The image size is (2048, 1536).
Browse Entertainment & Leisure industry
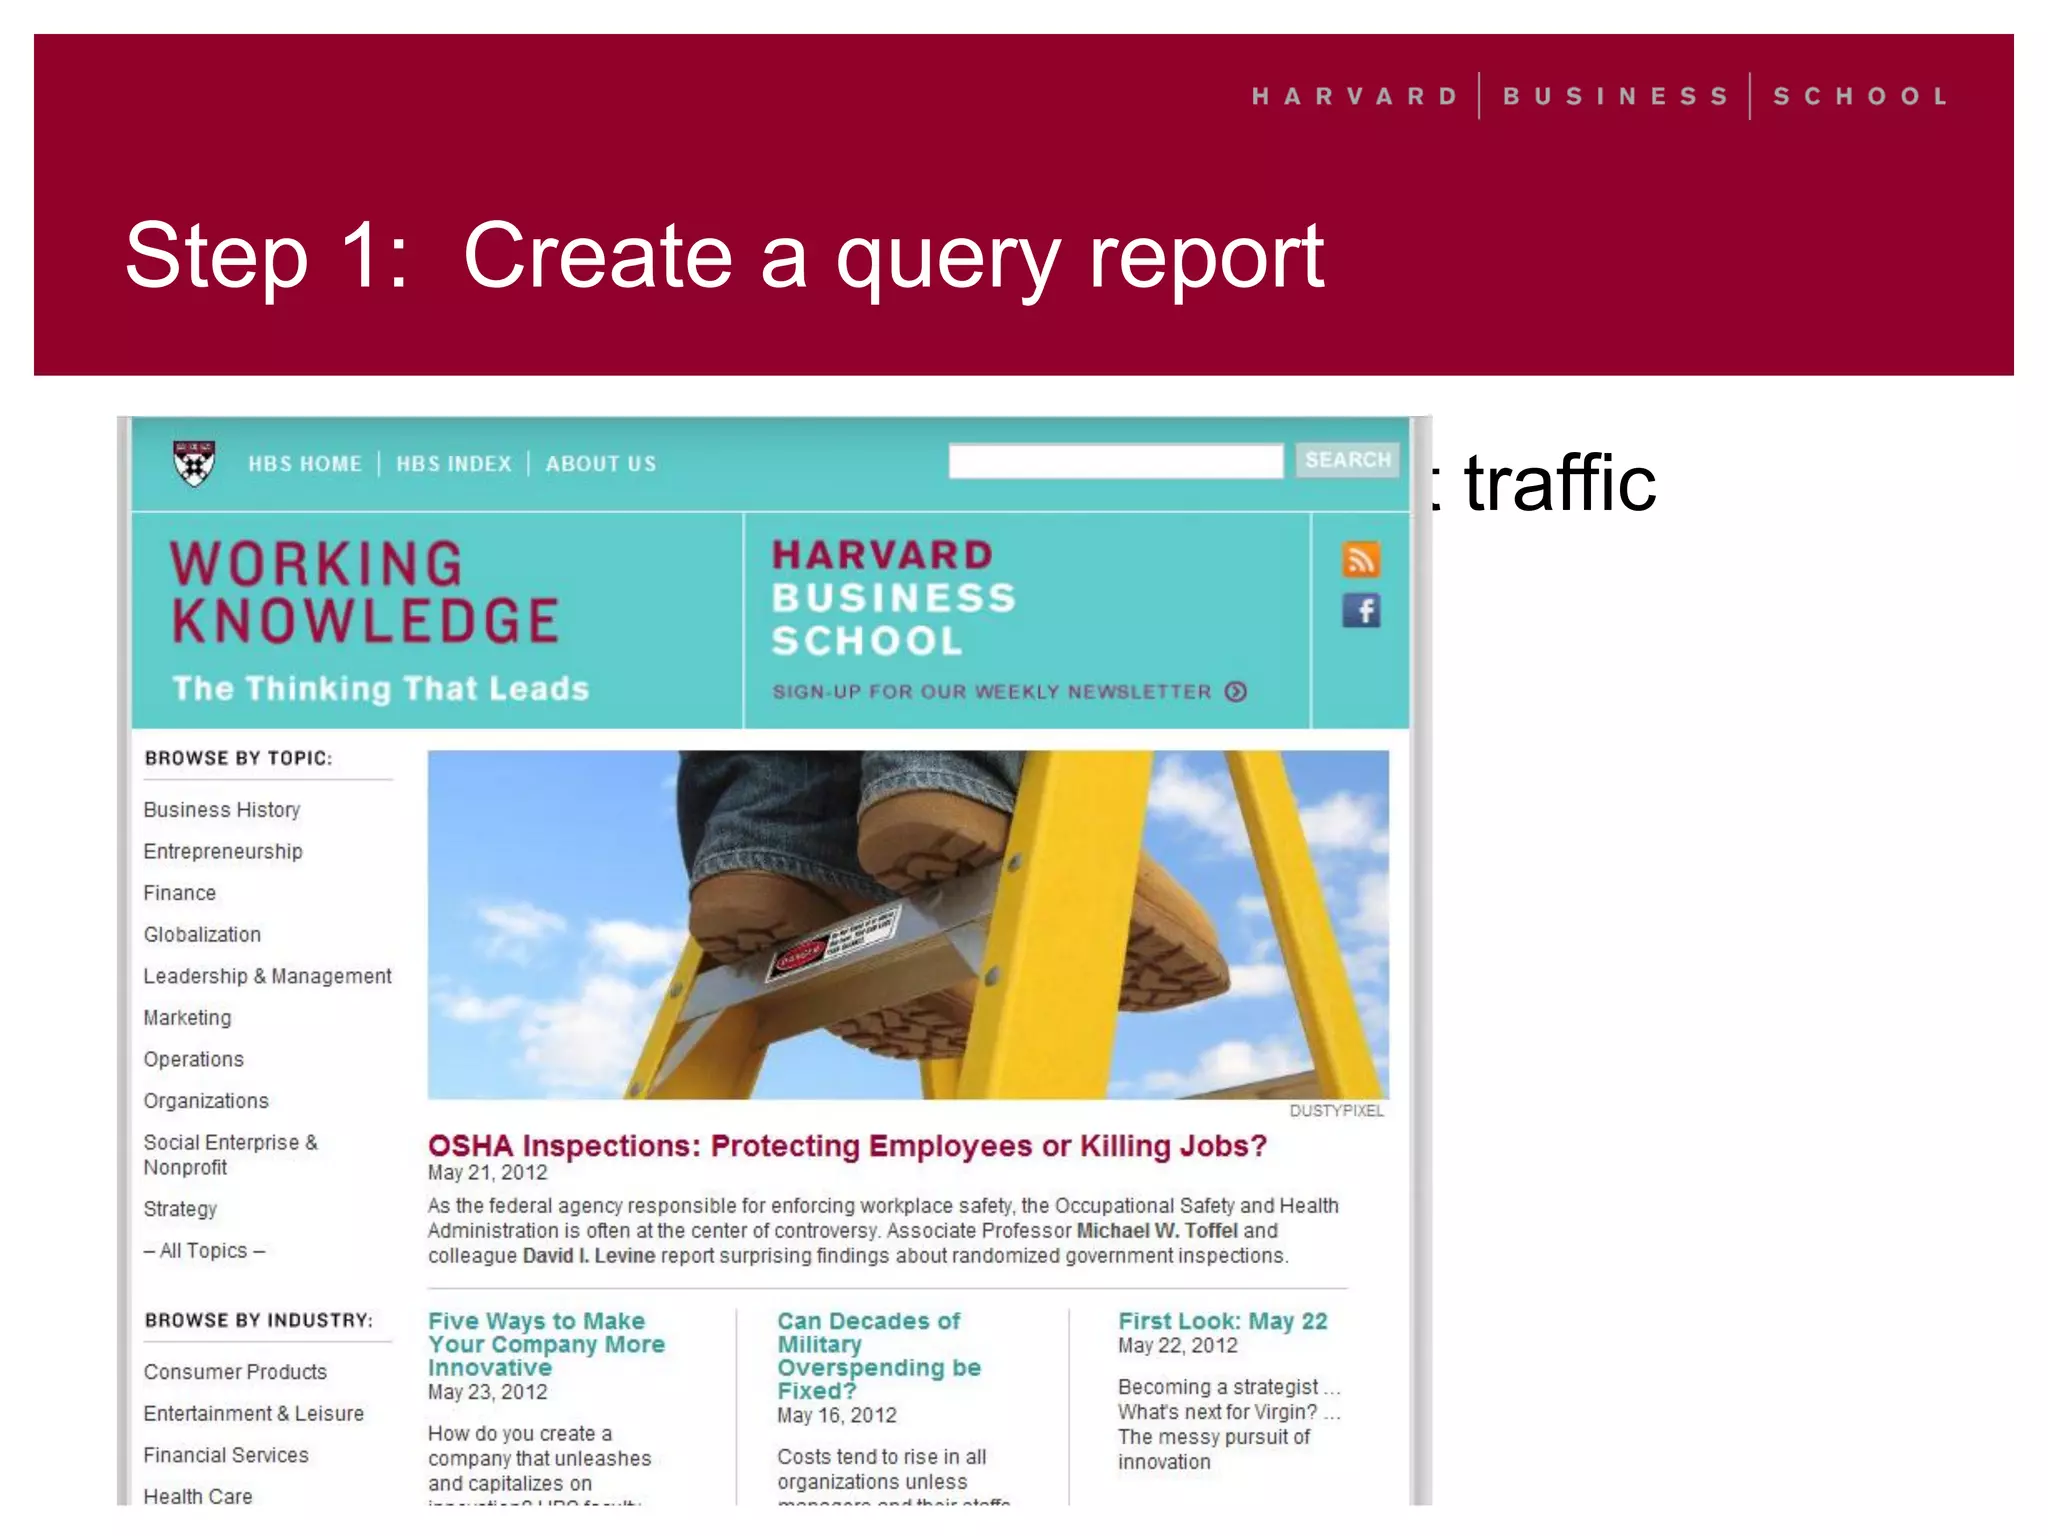click(254, 1414)
